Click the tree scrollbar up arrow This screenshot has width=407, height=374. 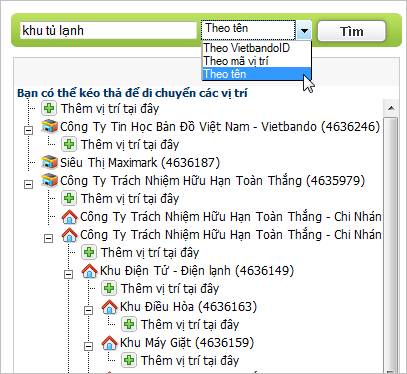(x=391, y=108)
